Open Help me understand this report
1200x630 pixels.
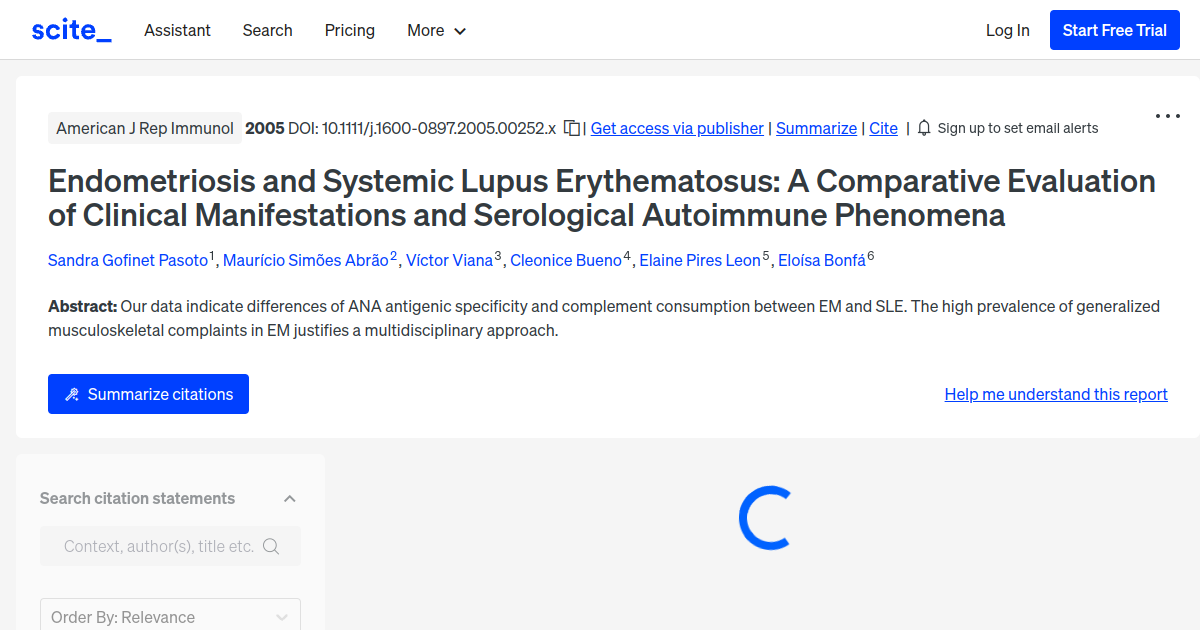pyautogui.click(x=1055, y=394)
